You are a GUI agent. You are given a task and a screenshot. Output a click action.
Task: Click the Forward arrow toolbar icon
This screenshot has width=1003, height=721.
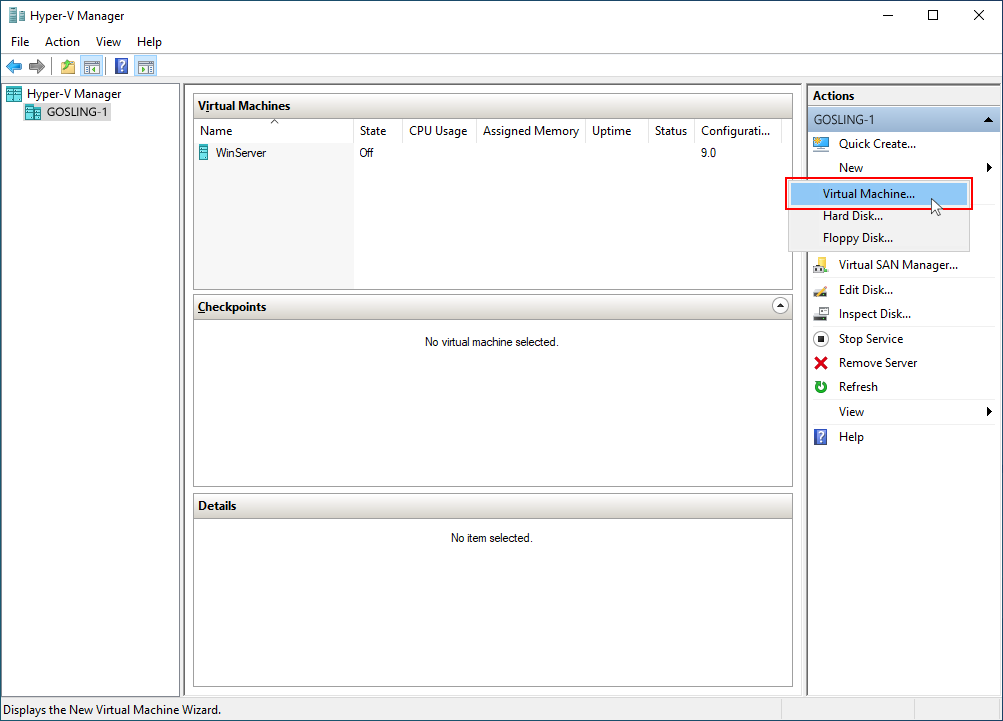(37, 66)
